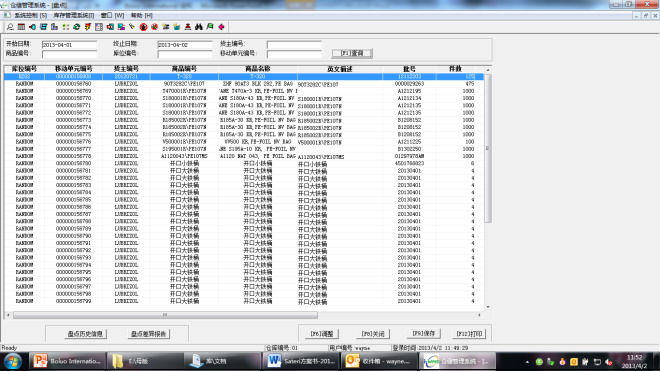Click the 货主编号 input field
The height and width of the screenshot is (371, 660).
294,44
